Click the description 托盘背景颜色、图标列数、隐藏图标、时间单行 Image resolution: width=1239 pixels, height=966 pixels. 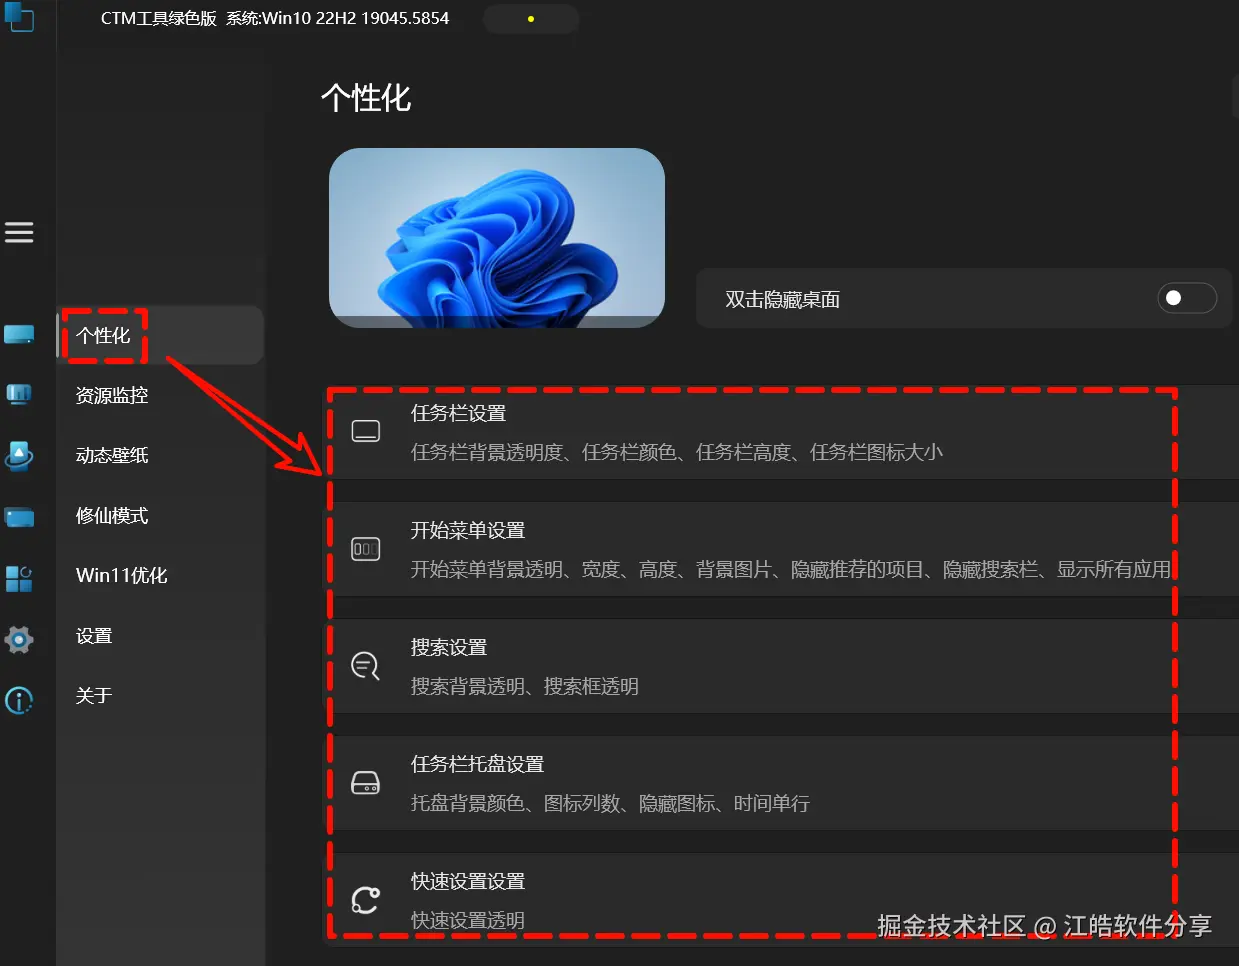point(610,804)
